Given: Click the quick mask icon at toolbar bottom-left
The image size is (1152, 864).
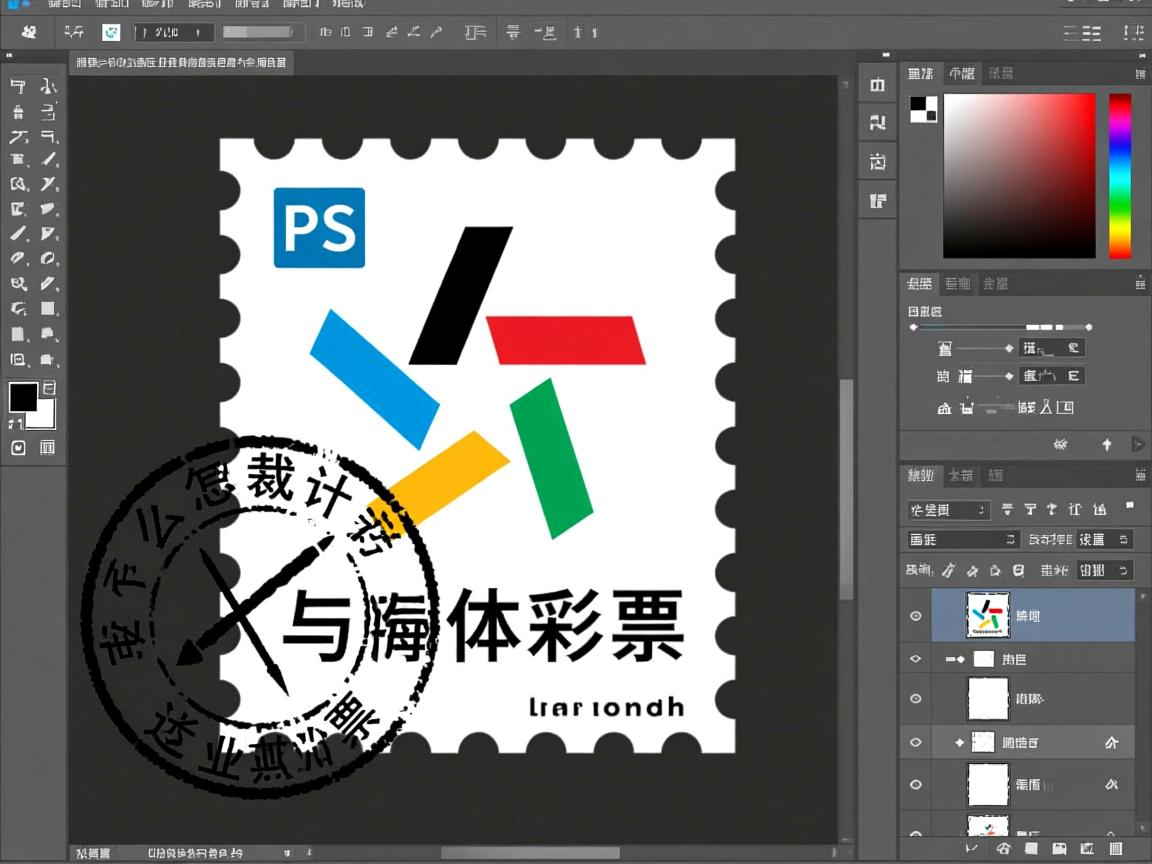Looking at the screenshot, I should (18, 448).
